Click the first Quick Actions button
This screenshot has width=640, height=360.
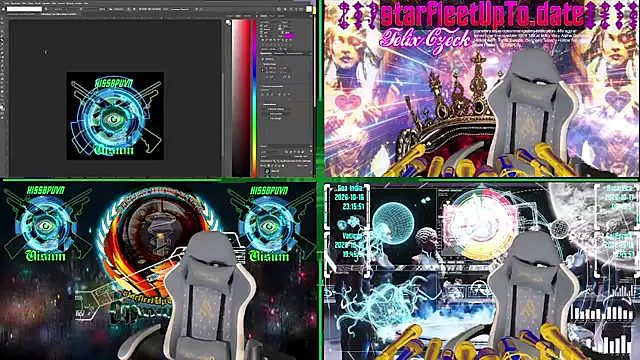276,109
